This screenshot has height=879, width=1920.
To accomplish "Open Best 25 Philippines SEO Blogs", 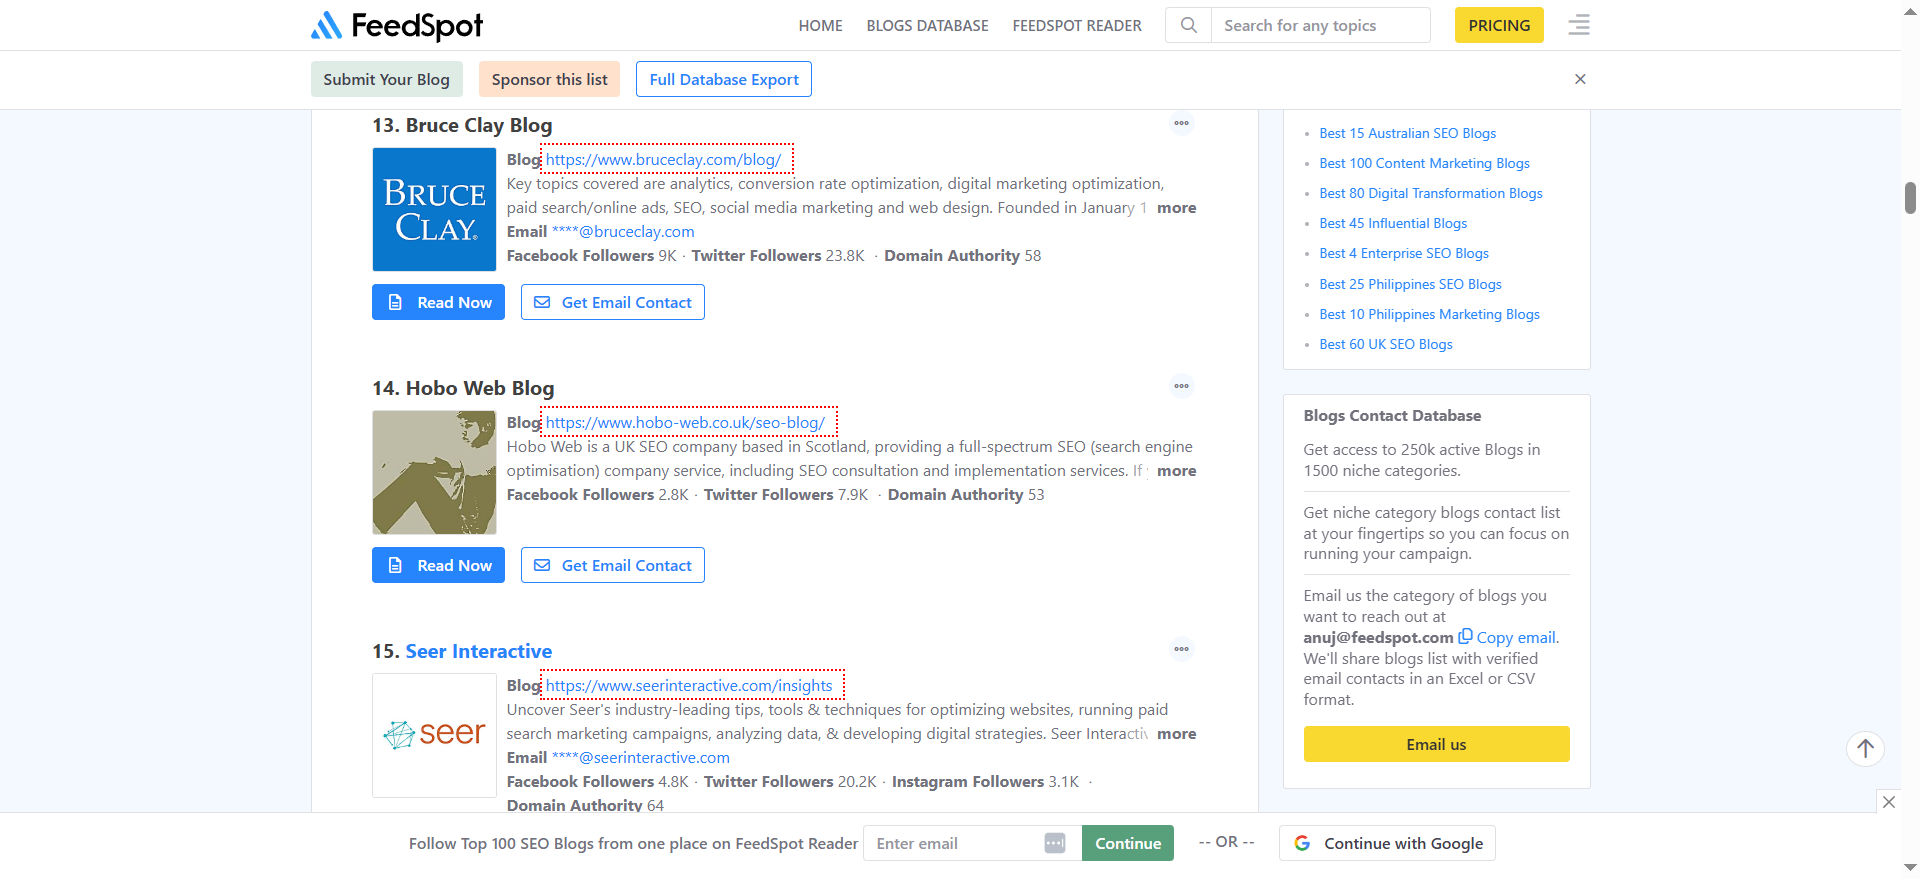I will 1410,284.
